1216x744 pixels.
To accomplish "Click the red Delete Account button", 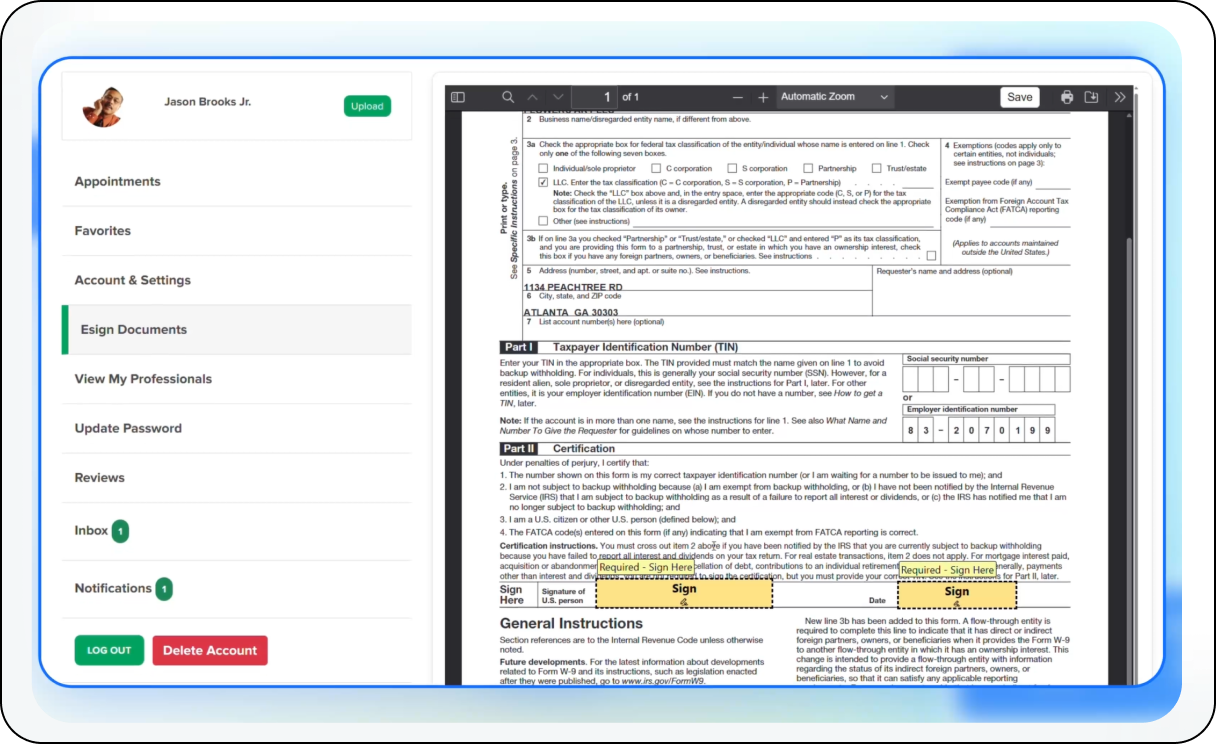I will tap(210, 650).
